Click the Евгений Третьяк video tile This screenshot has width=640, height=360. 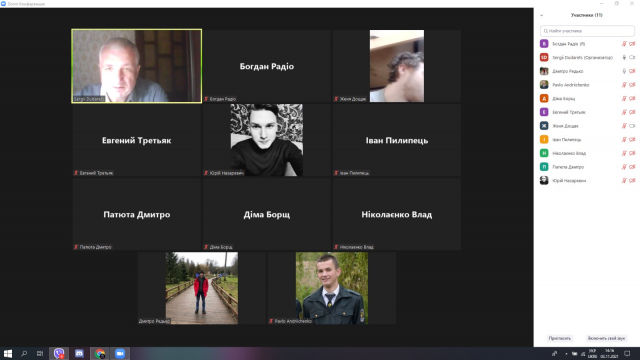point(137,140)
